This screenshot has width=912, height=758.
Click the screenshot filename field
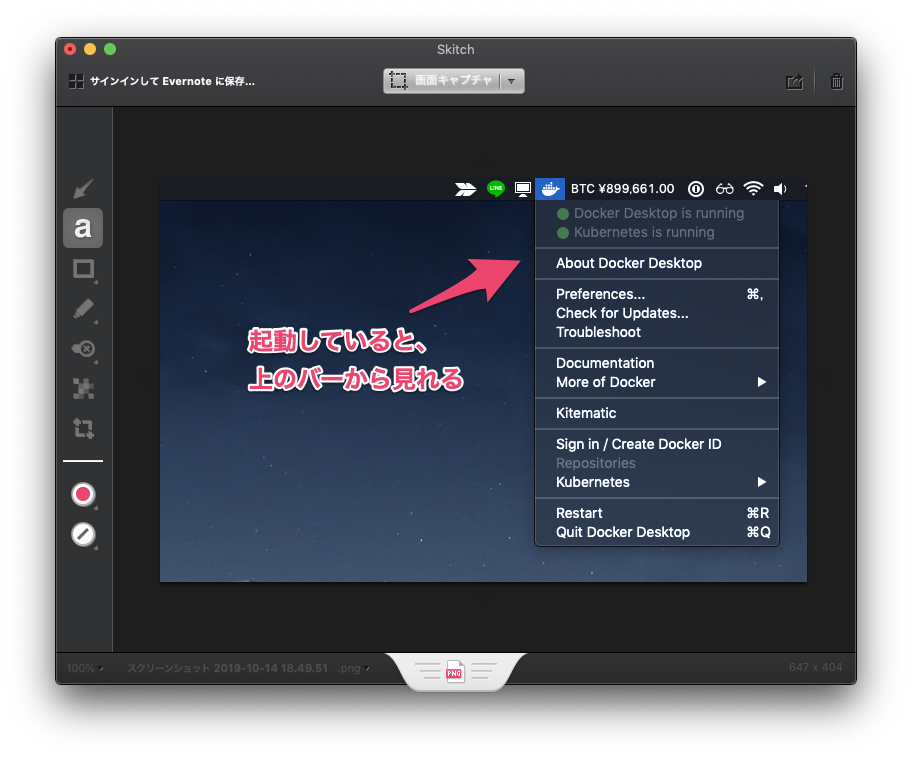pos(227,668)
